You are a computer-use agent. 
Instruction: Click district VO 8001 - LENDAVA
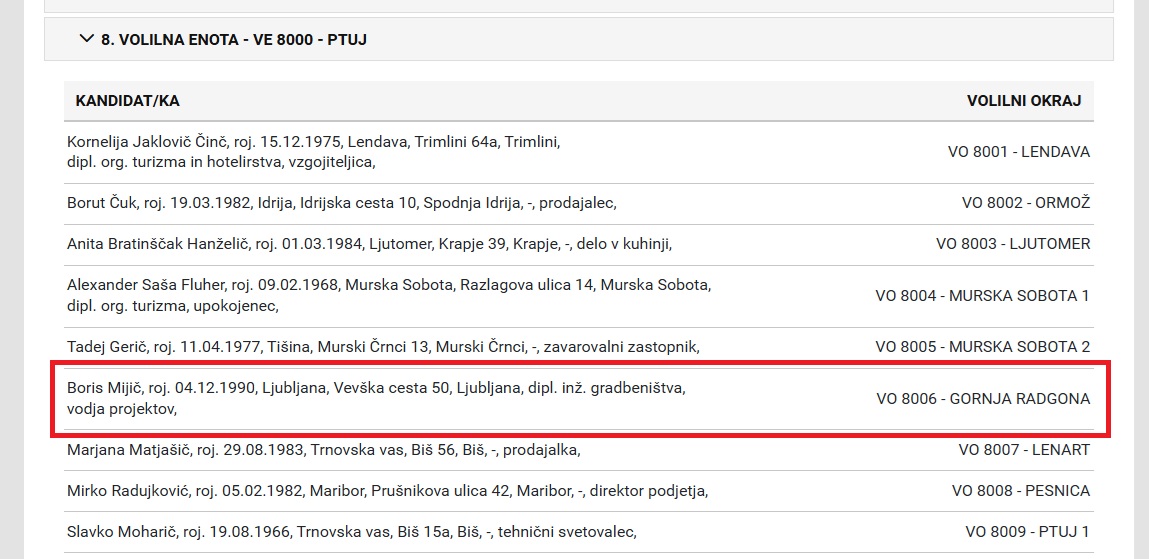[1019, 152]
